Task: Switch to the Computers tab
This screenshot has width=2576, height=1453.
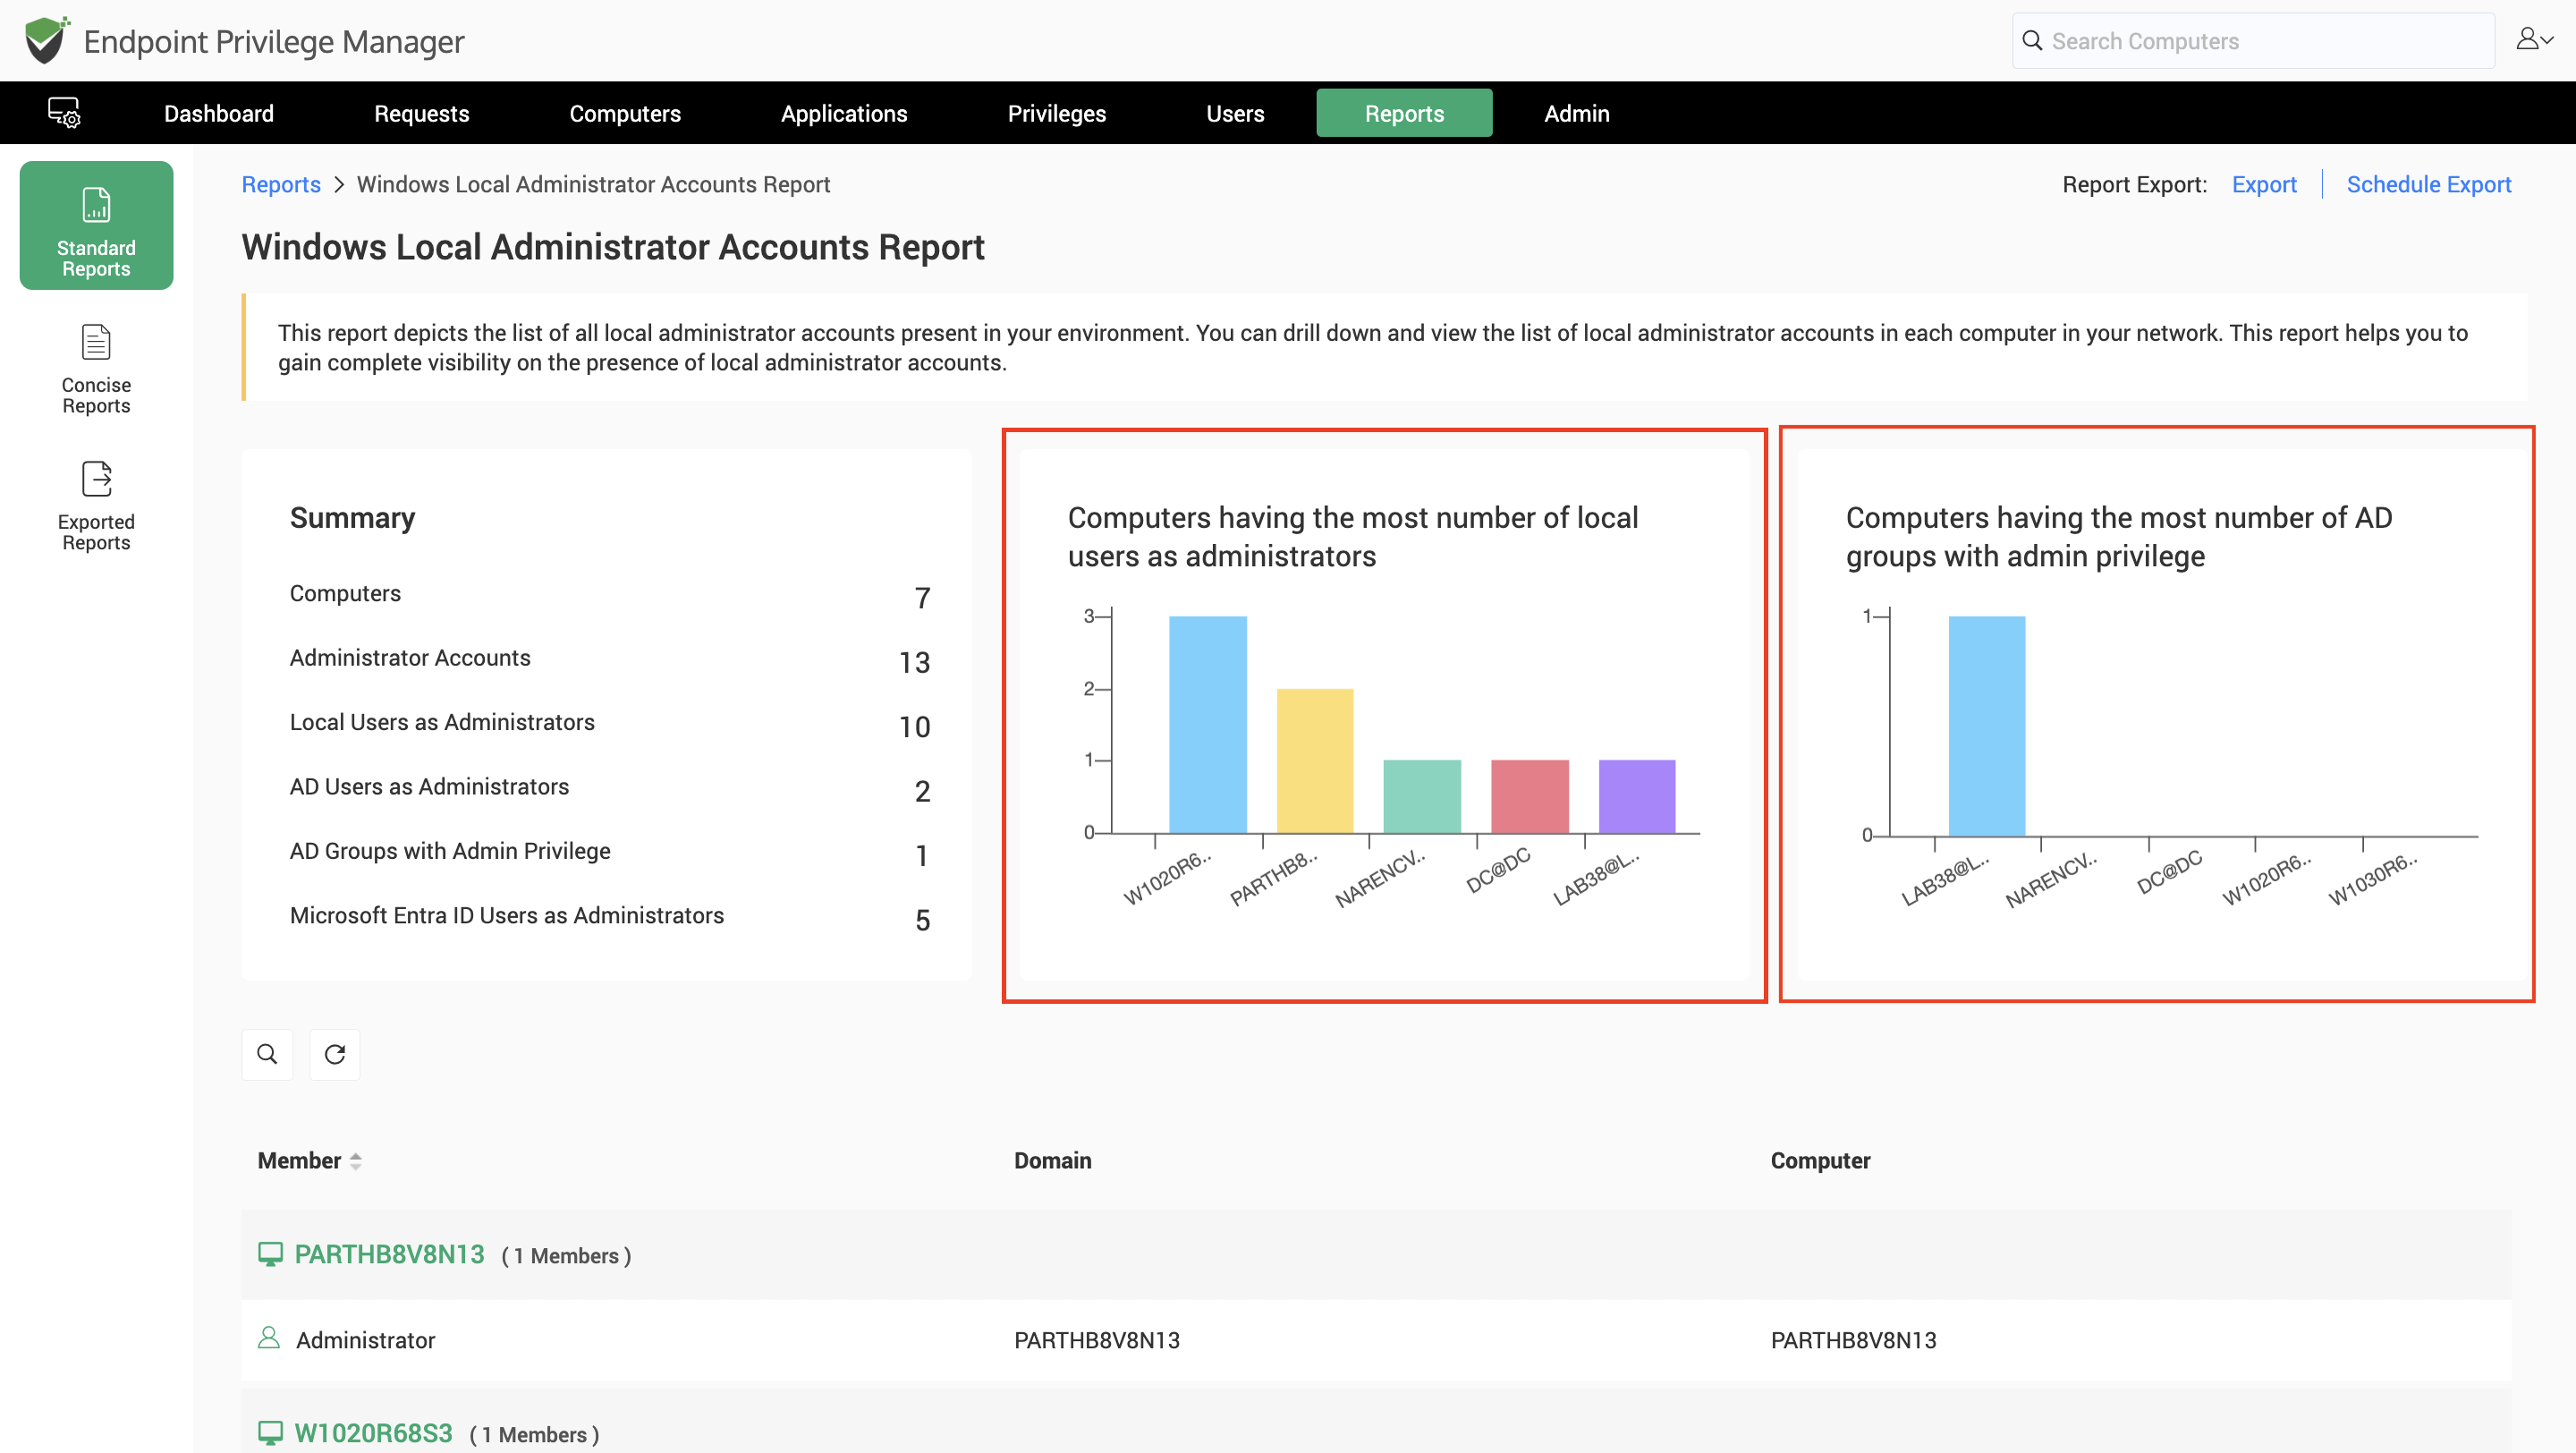Action: tap(625, 113)
